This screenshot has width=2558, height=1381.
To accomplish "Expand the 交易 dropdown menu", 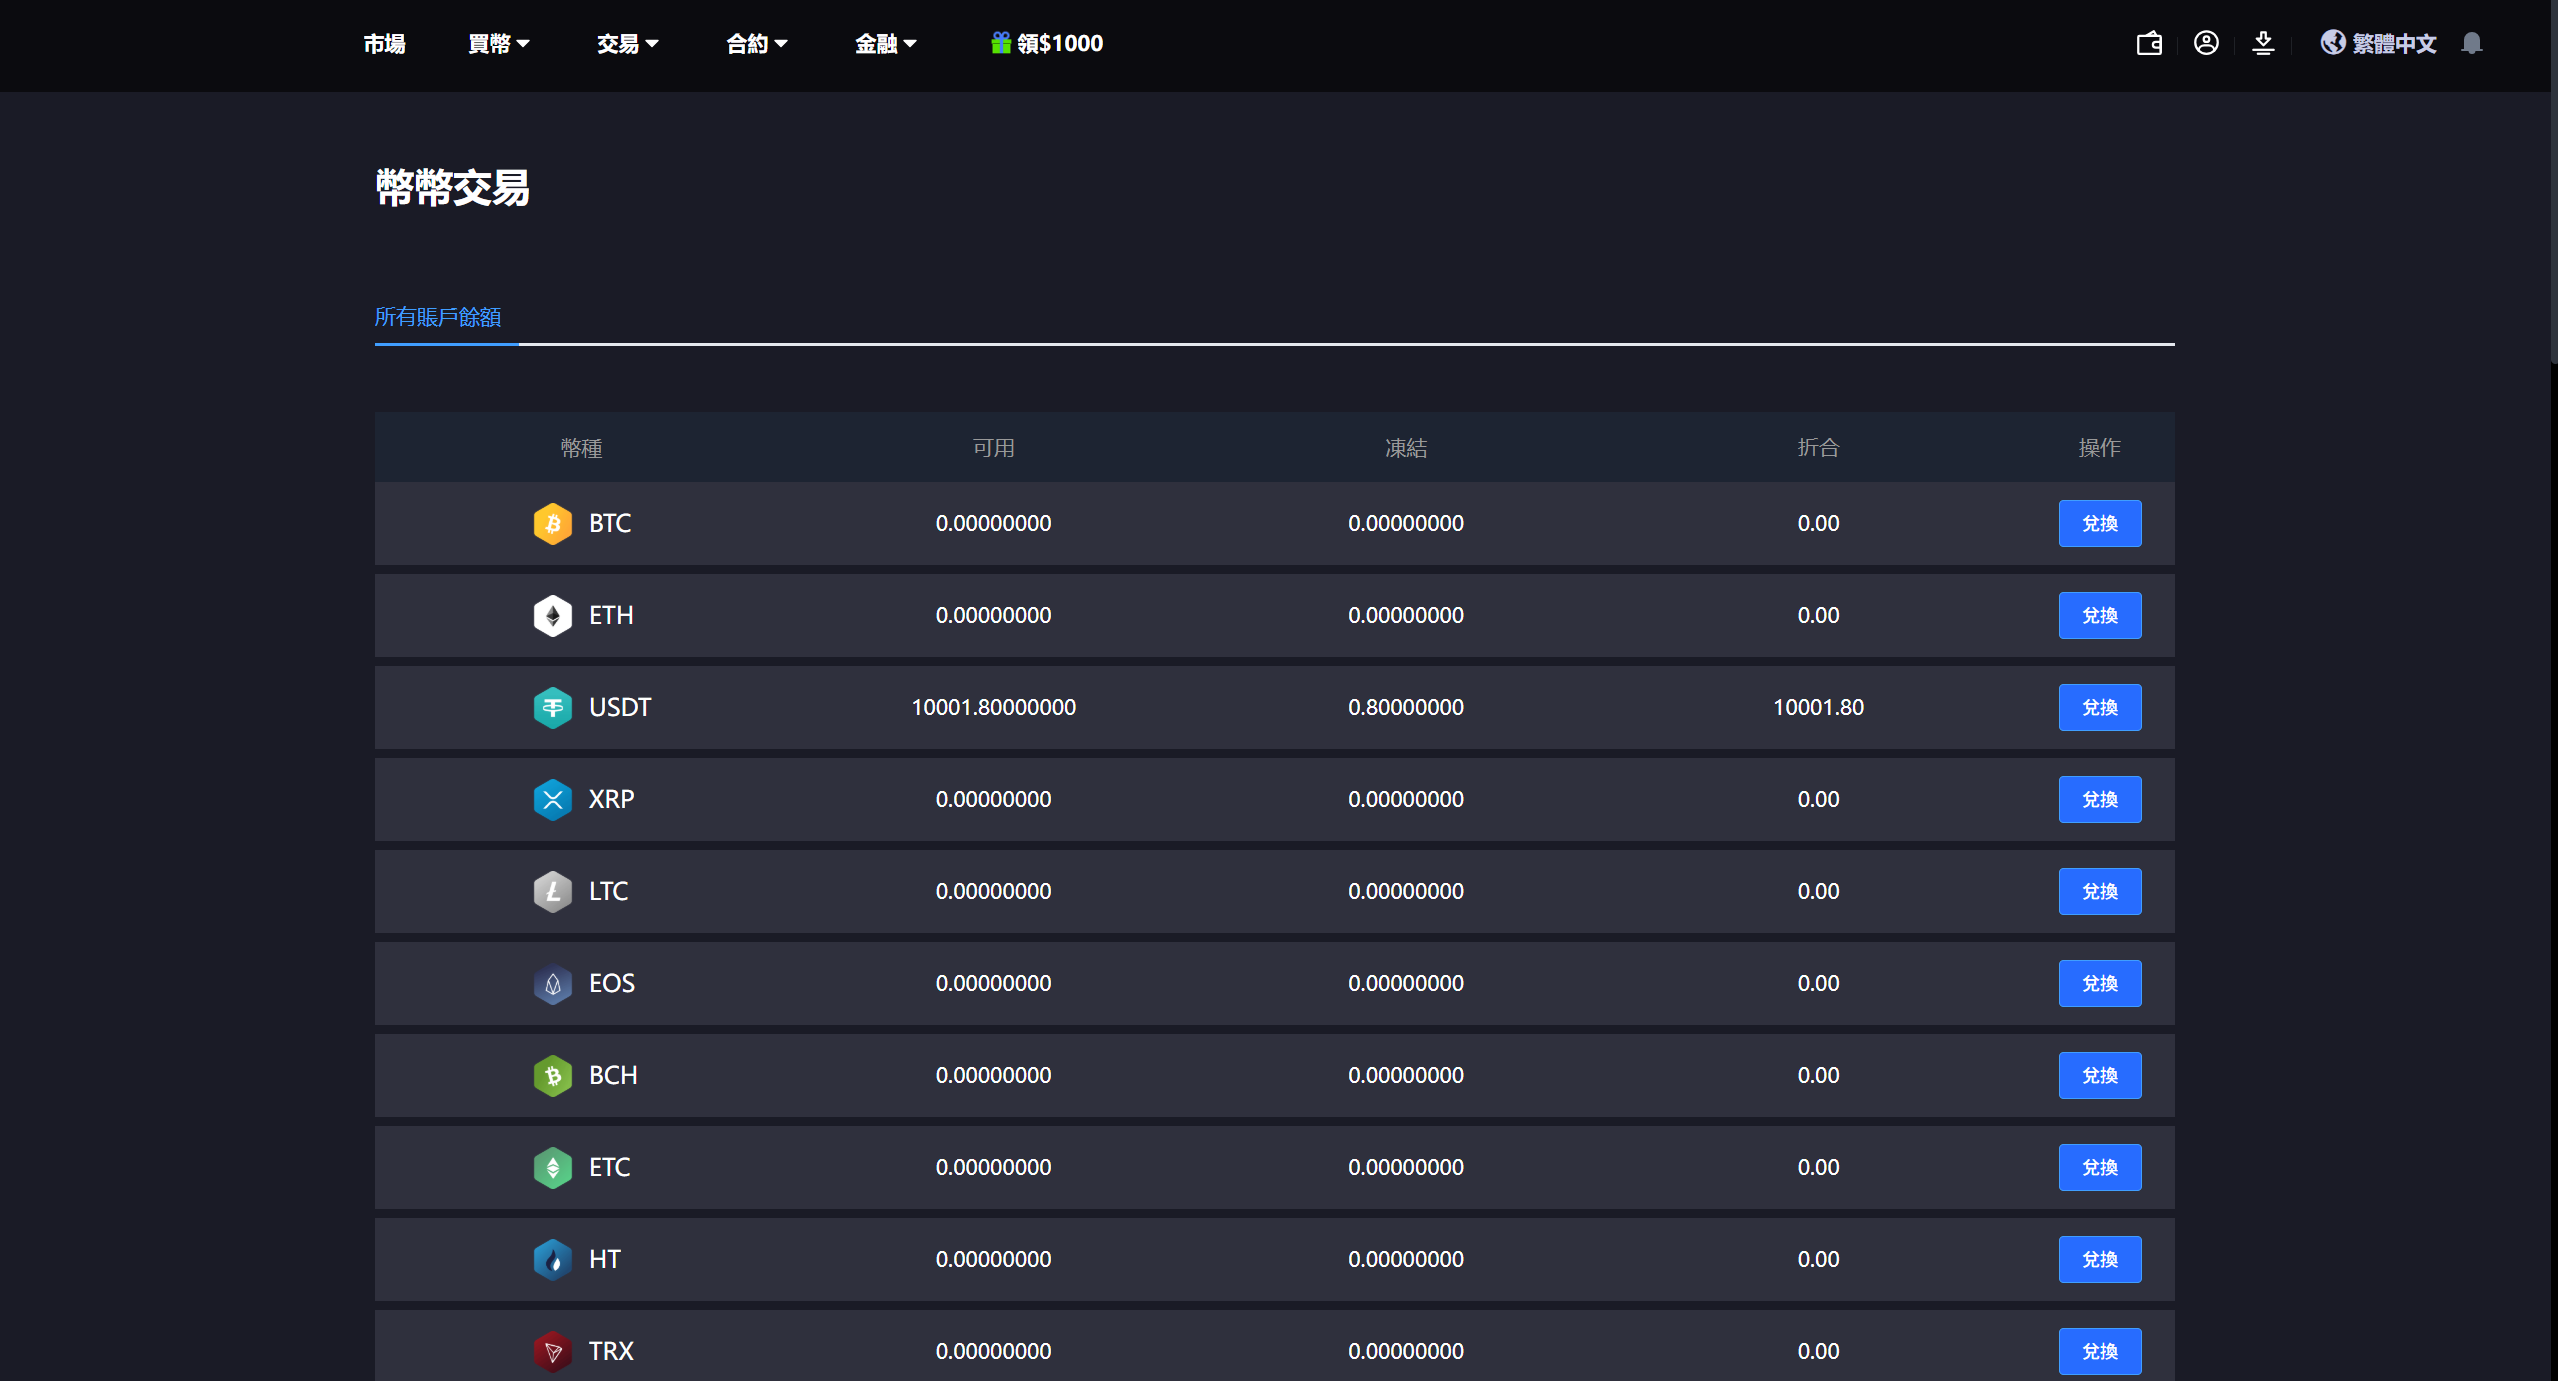I will click(x=627, y=44).
